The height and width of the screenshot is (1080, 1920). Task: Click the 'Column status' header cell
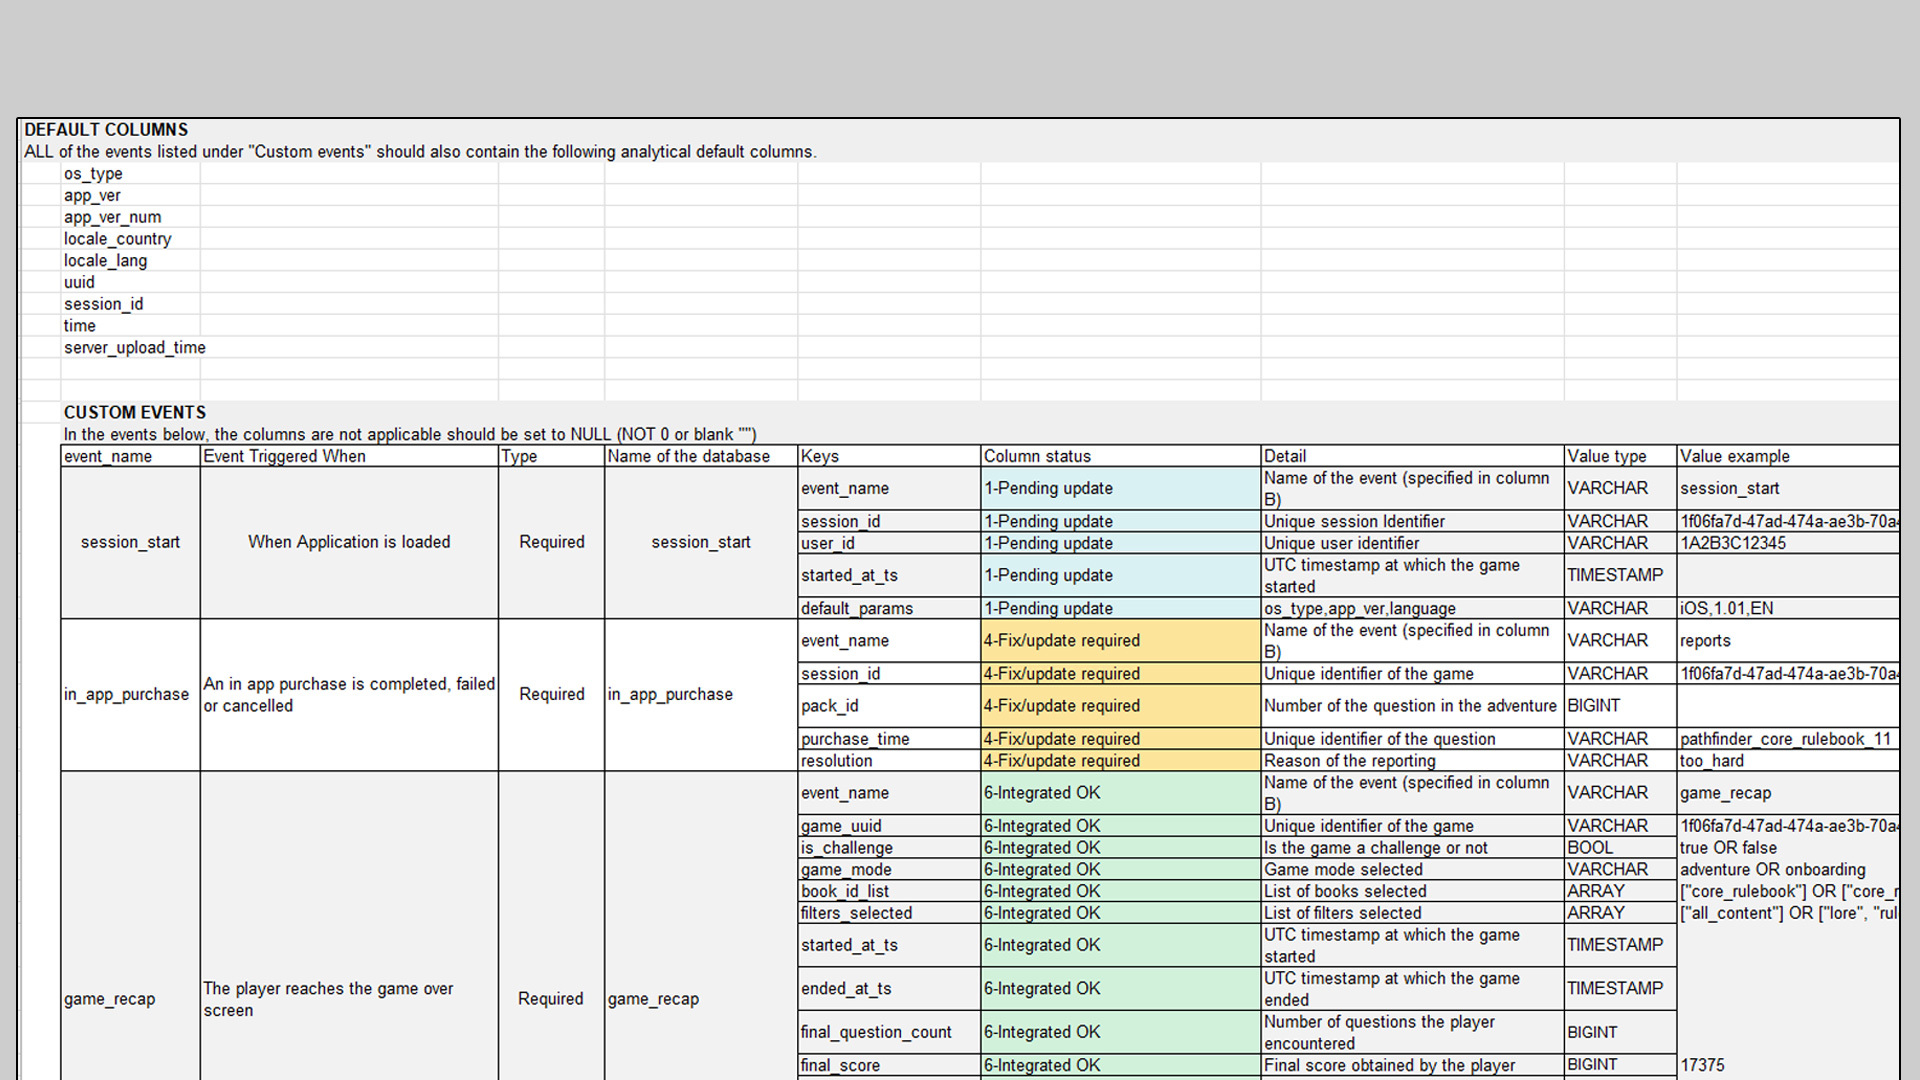[1120, 456]
